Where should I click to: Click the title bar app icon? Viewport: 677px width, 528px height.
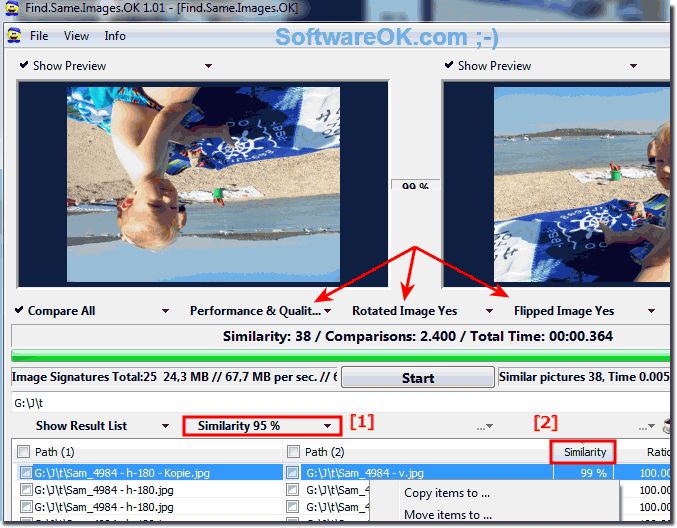(11, 9)
